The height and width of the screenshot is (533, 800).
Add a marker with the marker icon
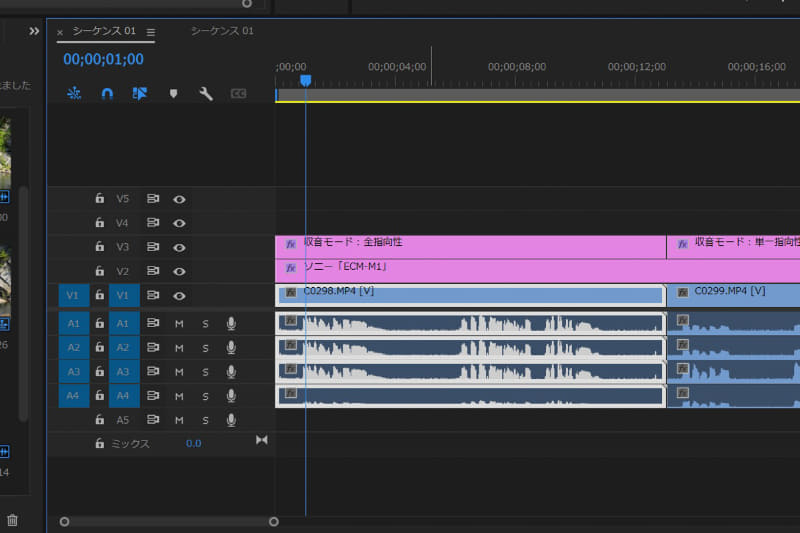click(x=173, y=93)
